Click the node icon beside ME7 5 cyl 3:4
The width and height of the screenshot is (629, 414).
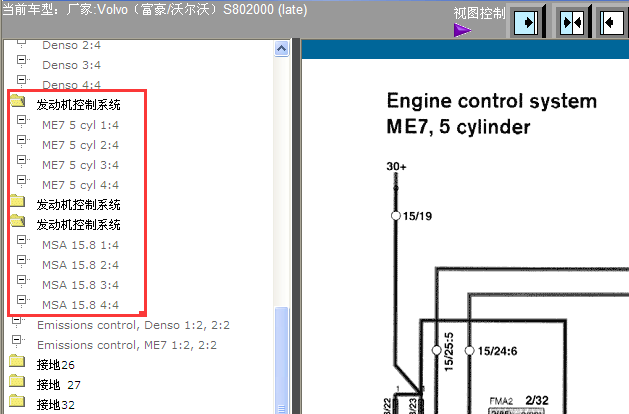pyautogui.click(x=22, y=160)
